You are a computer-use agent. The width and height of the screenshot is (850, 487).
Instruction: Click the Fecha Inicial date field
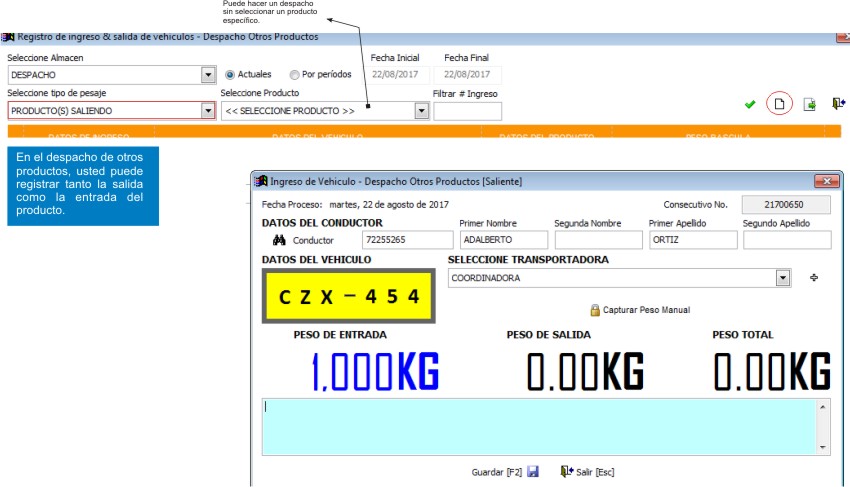[x=396, y=75]
